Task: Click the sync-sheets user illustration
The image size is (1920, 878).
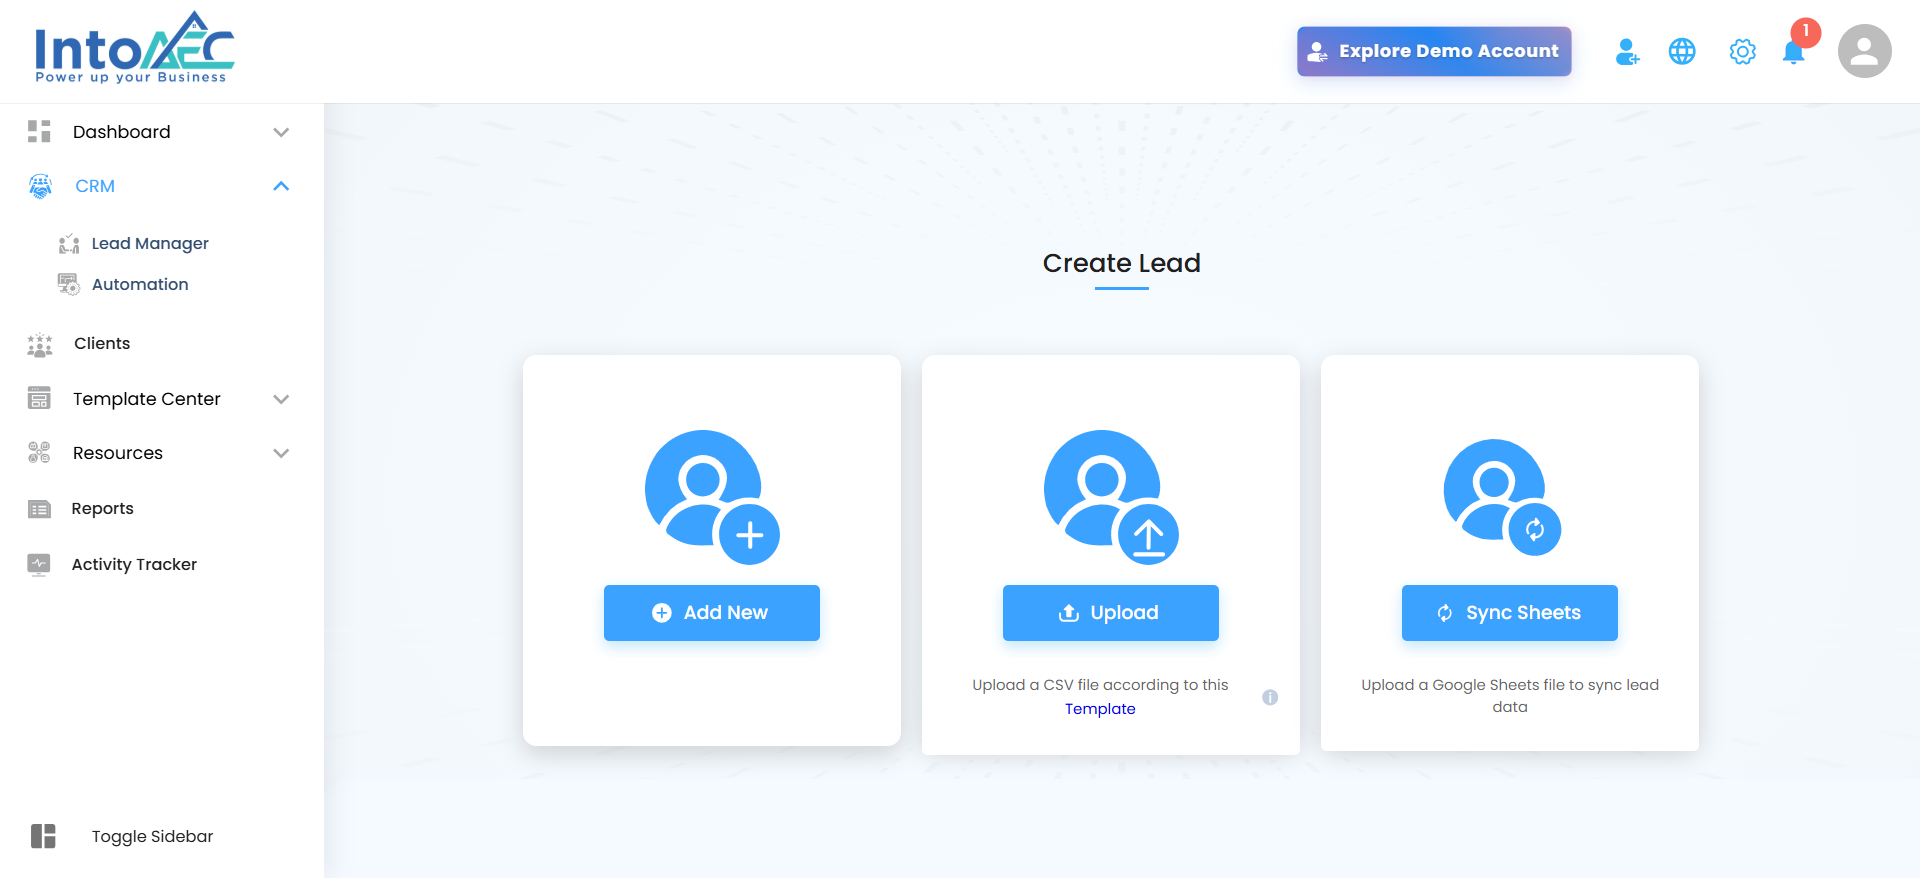Action: pyautogui.click(x=1502, y=497)
